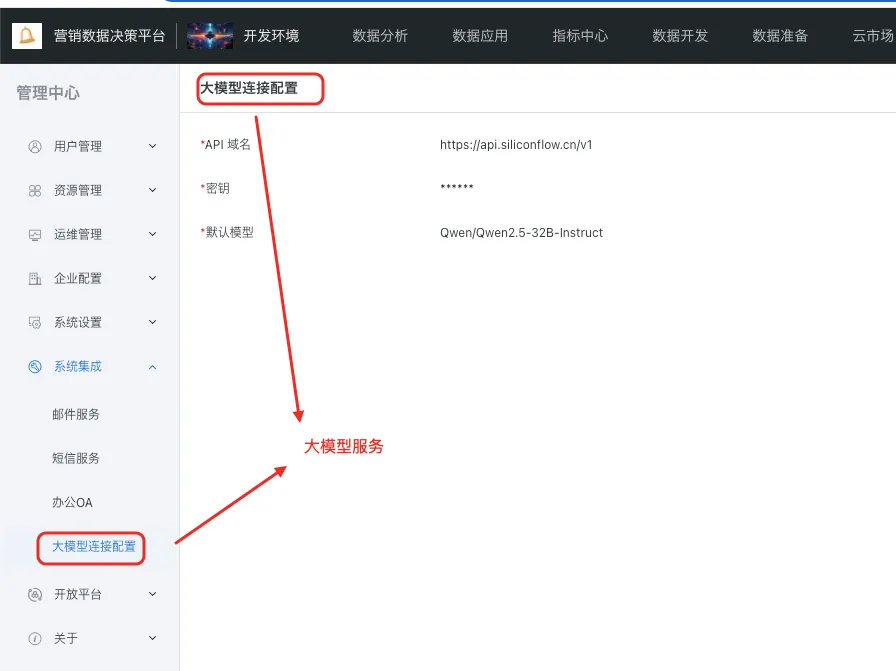Click the bell logo icon
Viewport: 896px width, 671px height.
pyautogui.click(x=27, y=35)
